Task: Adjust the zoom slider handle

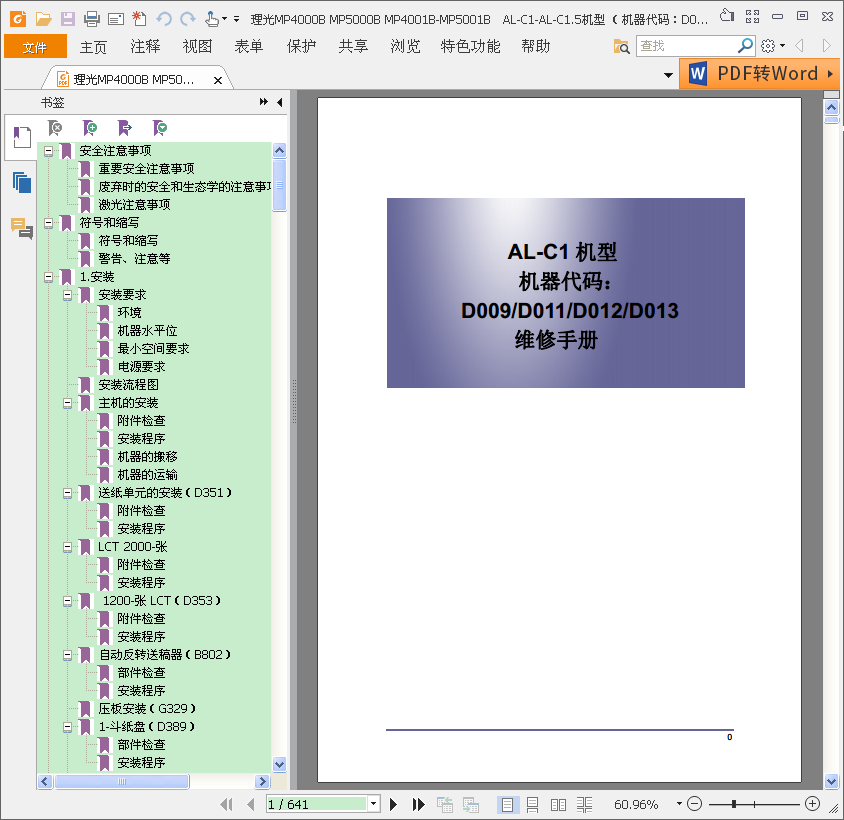Action: [734, 804]
